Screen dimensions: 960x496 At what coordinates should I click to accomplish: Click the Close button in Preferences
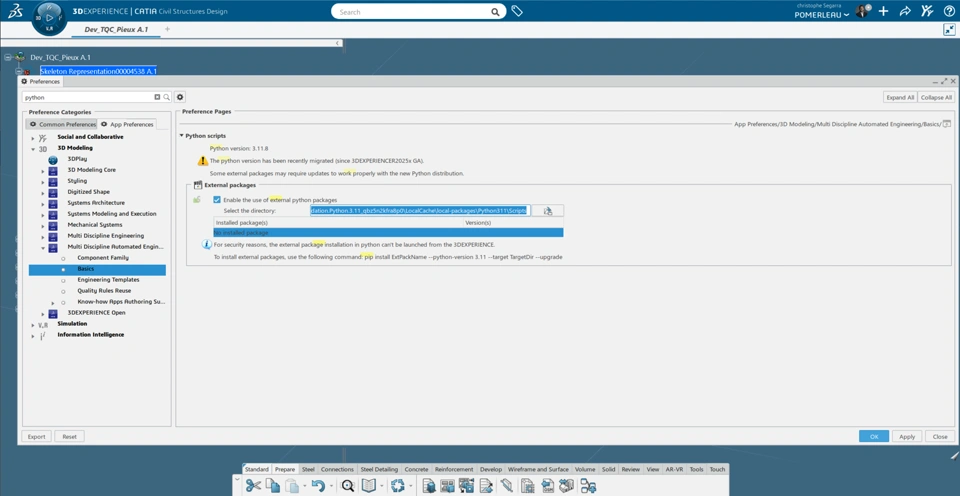click(x=940, y=437)
